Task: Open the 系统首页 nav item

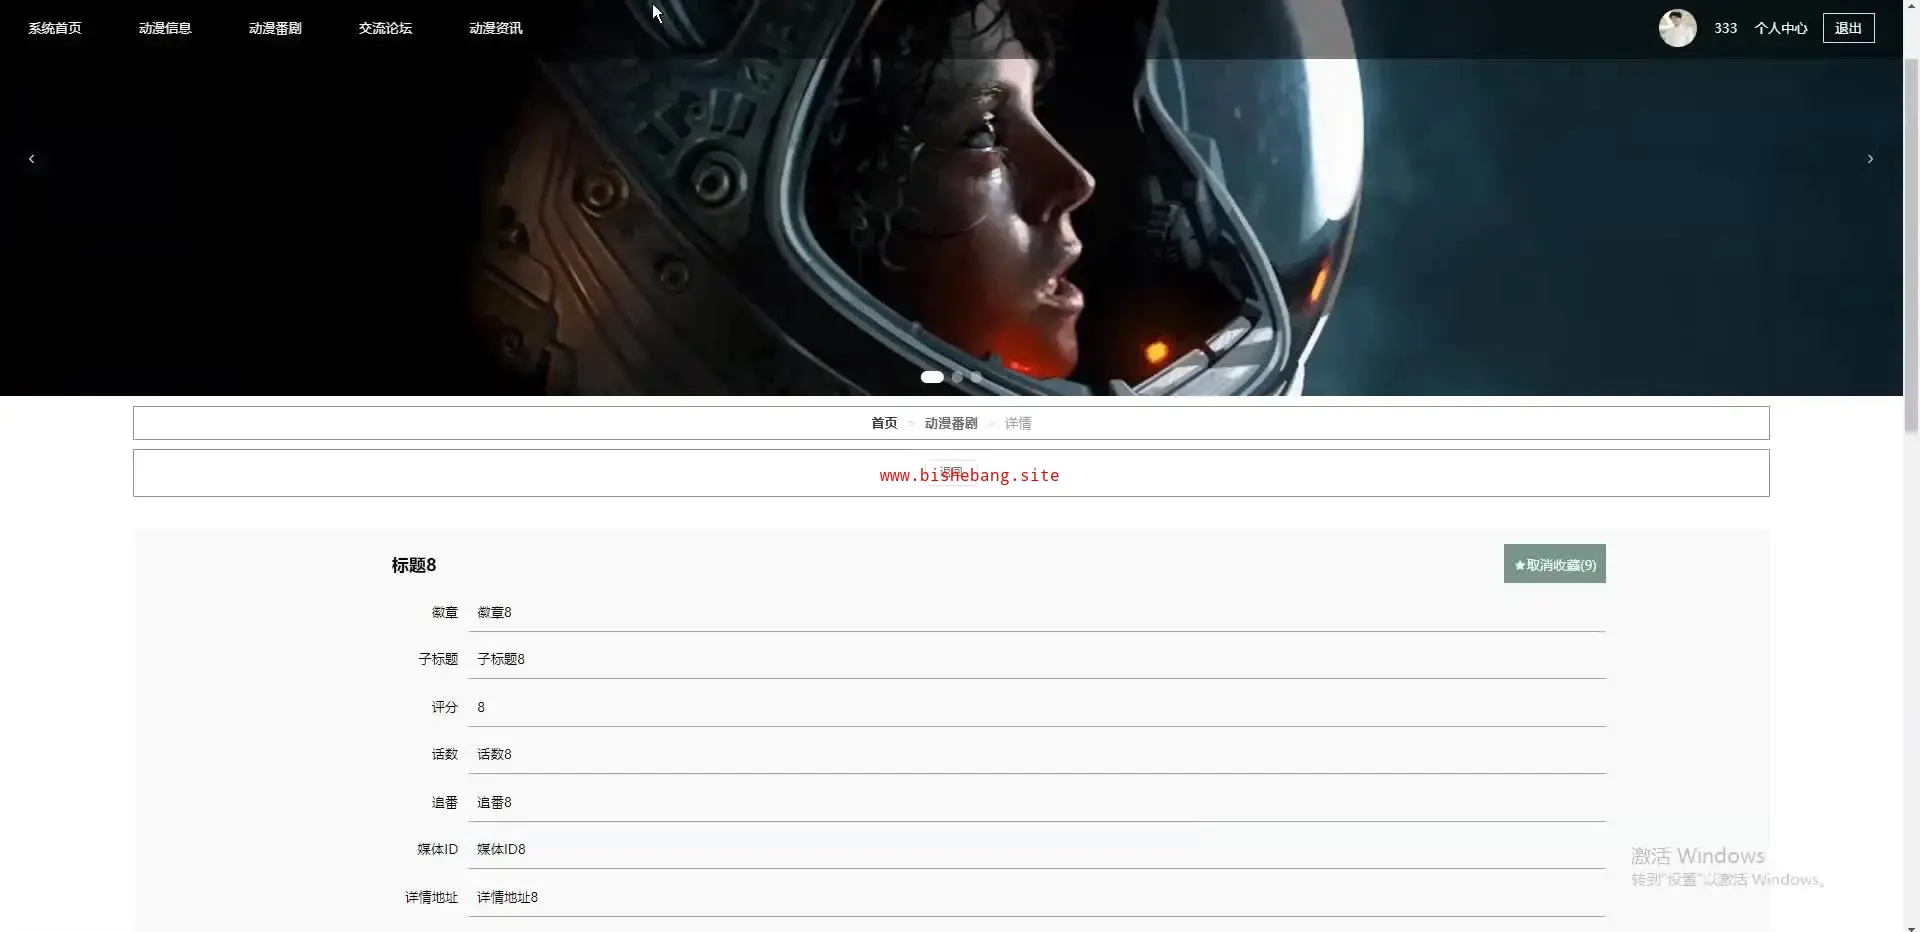Action: (55, 28)
